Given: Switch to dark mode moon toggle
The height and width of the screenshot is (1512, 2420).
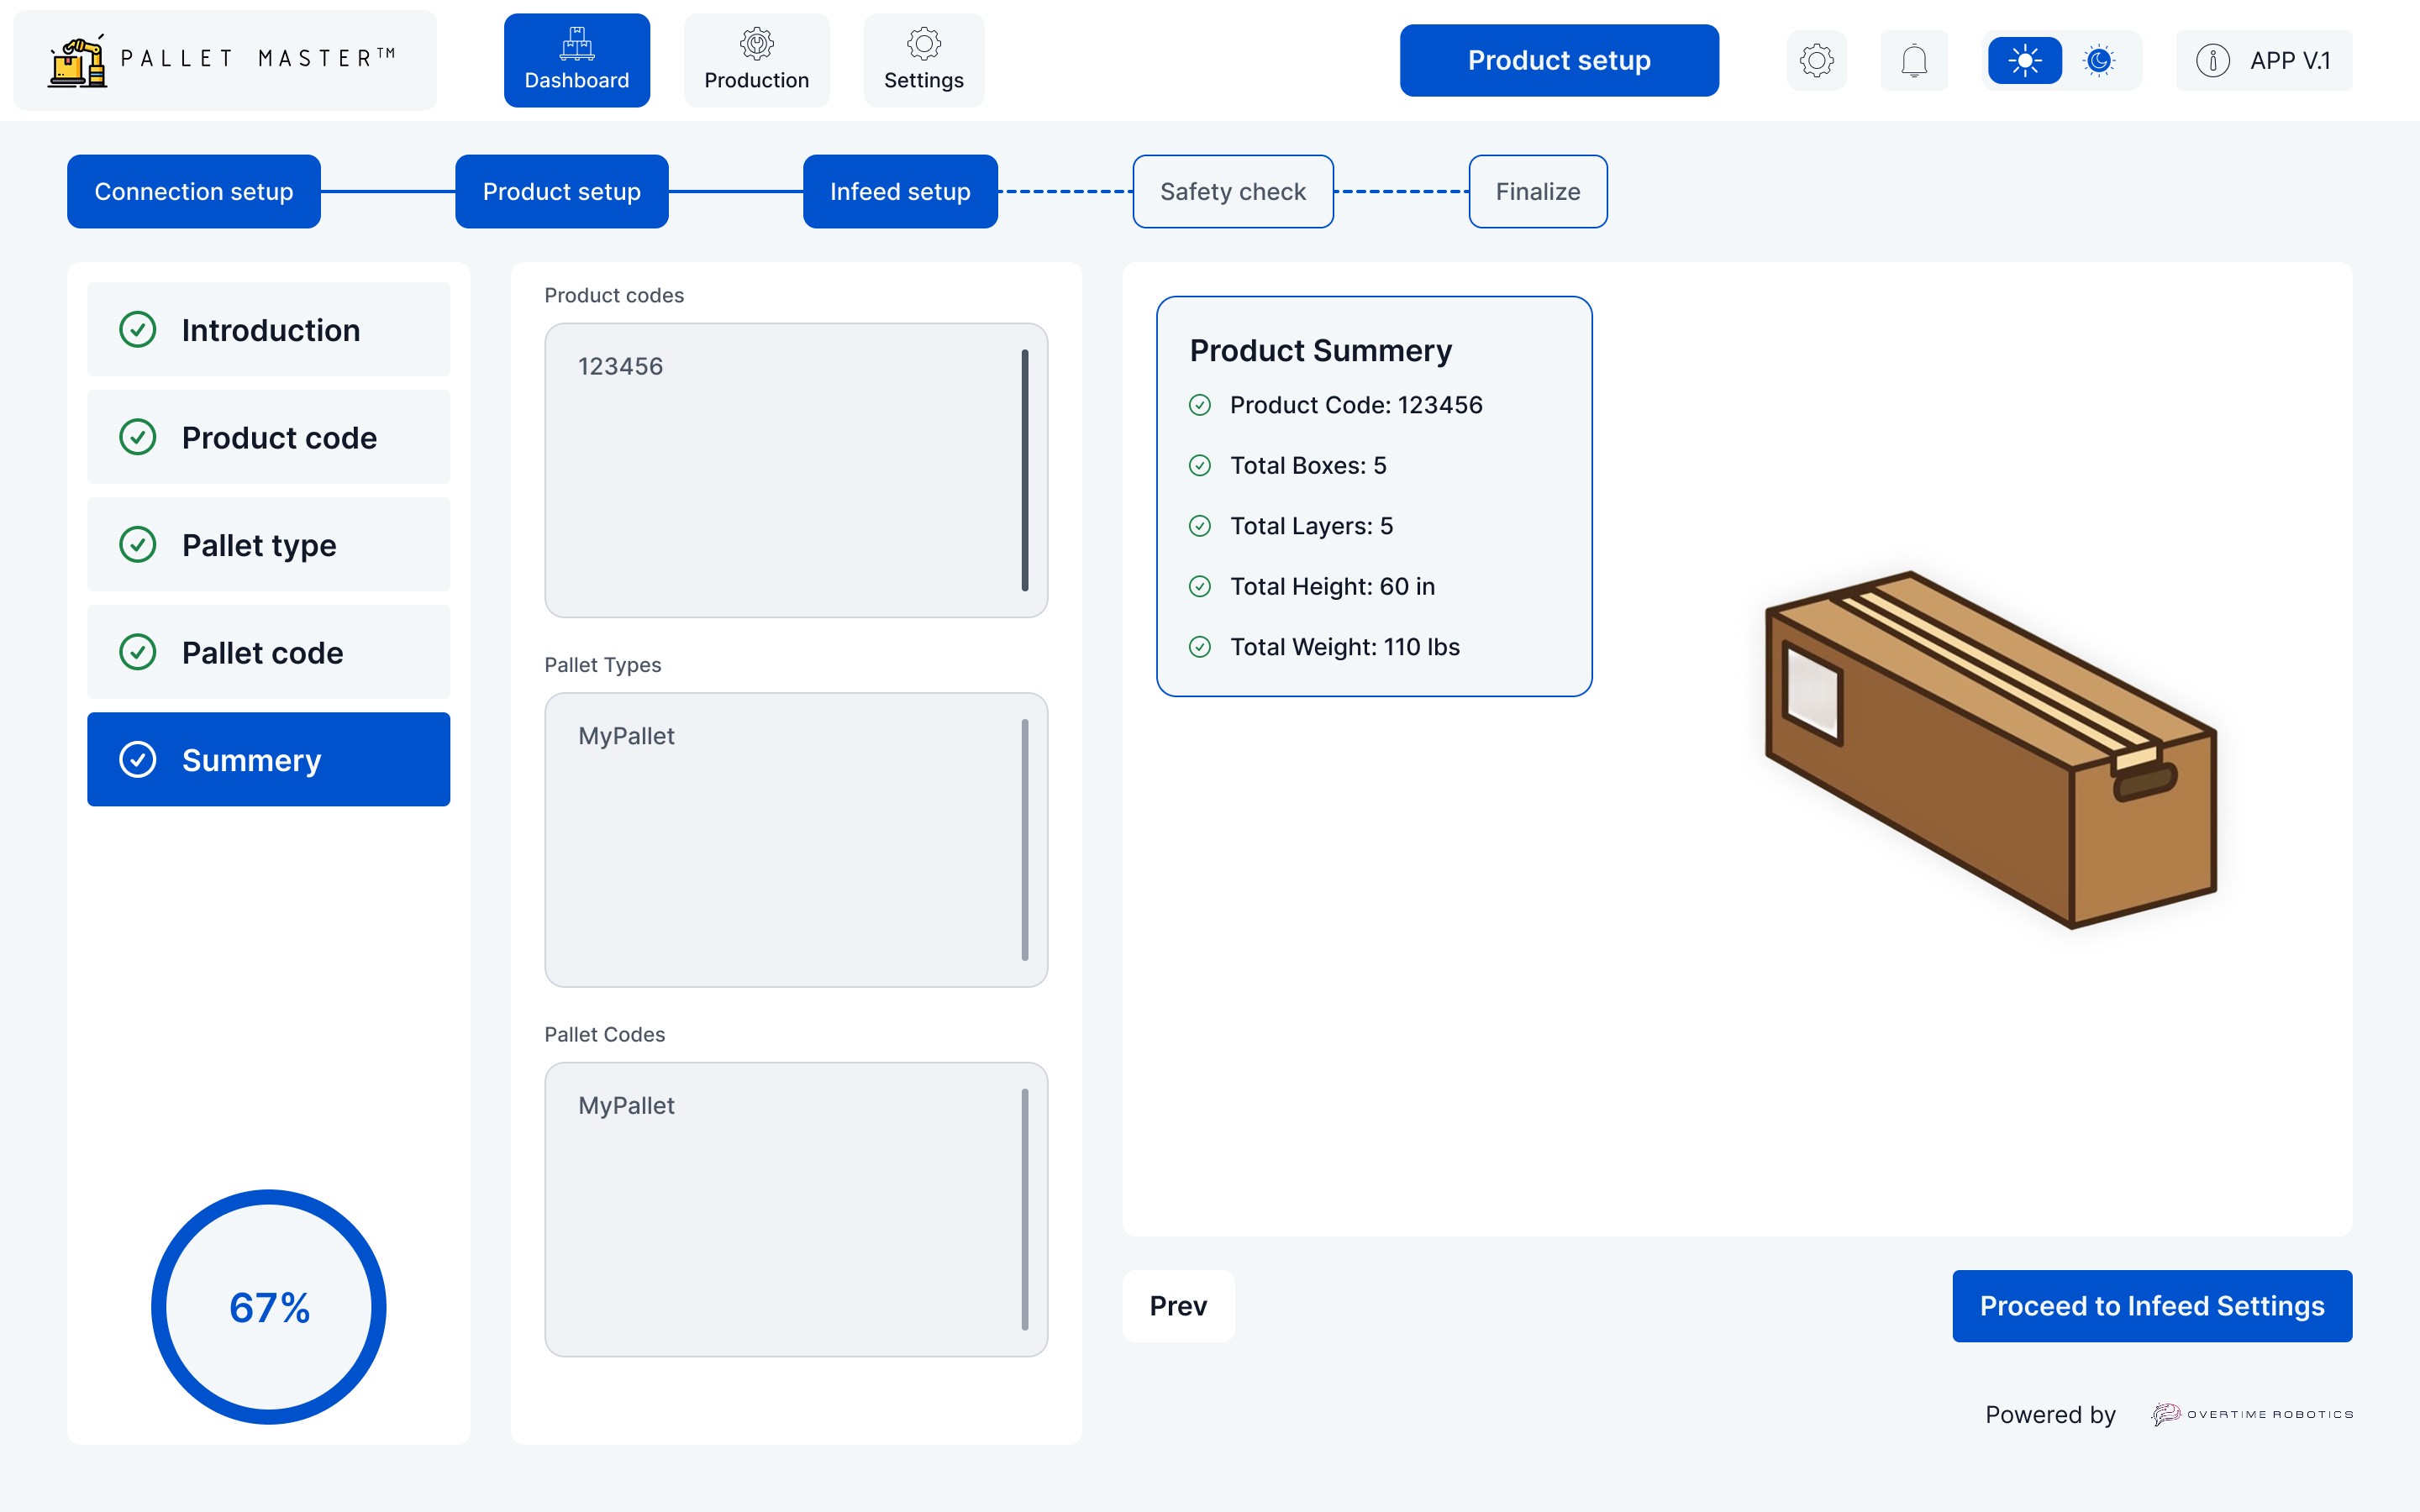Looking at the screenshot, I should tap(2099, 61).
